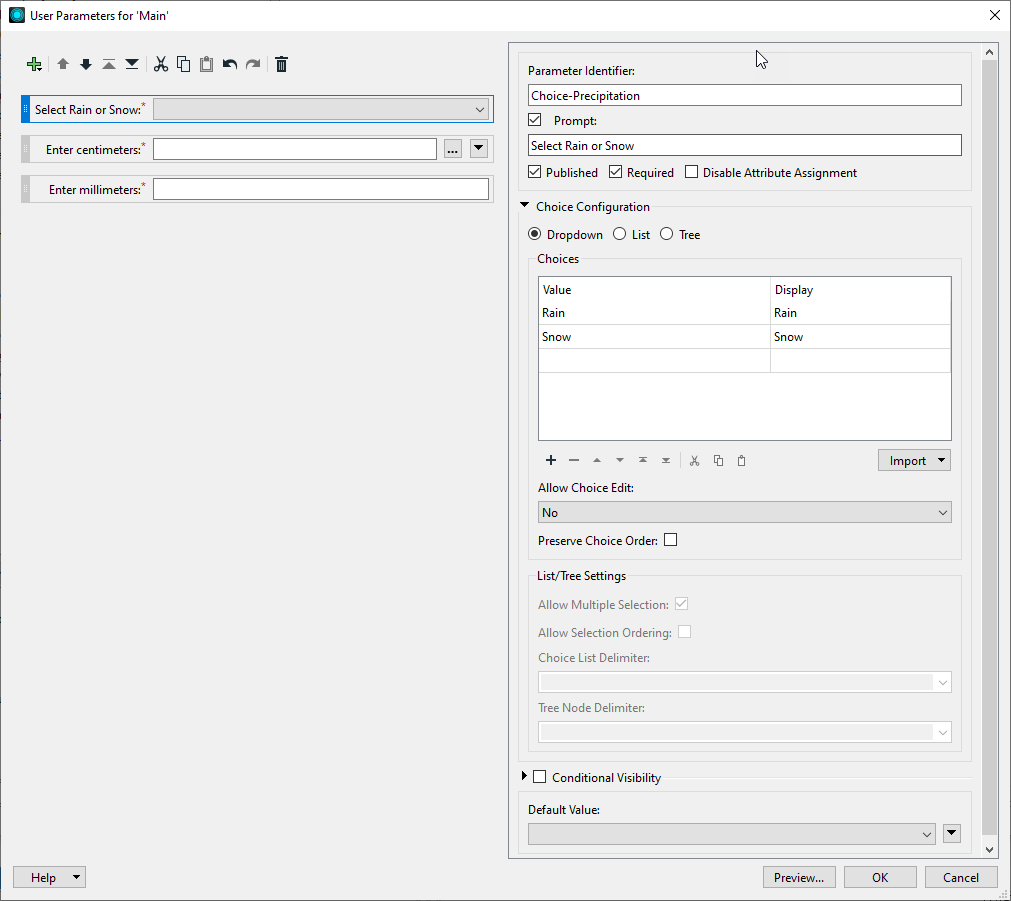Image resolution: width=1011 pixels, height=901 pixels.
Task: Click the green add parameter plus icon
Action: coord(34,64)
